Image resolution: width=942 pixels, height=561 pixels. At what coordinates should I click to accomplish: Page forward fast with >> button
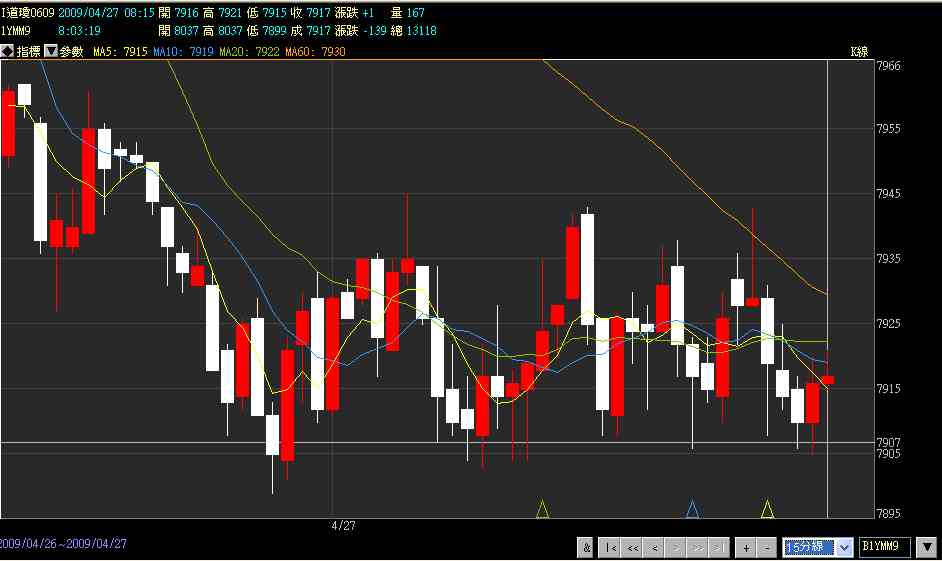point(697,548)
